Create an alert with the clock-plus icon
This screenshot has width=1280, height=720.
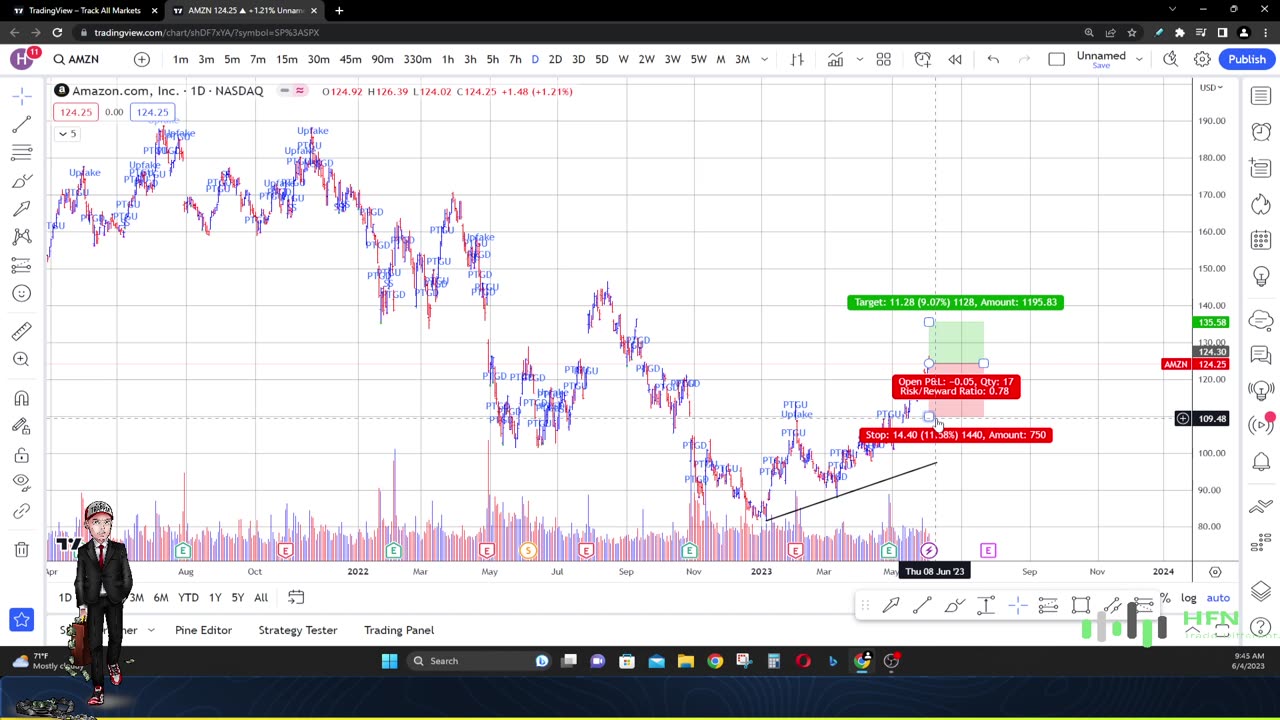click(x=922, y=59)
